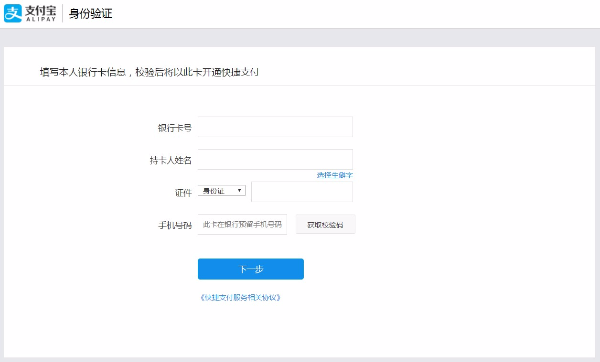The height and width of the screenshot is (362, 600).
Task: Click the blue Alipay 支 logo icon
Action: pos(13,13)
